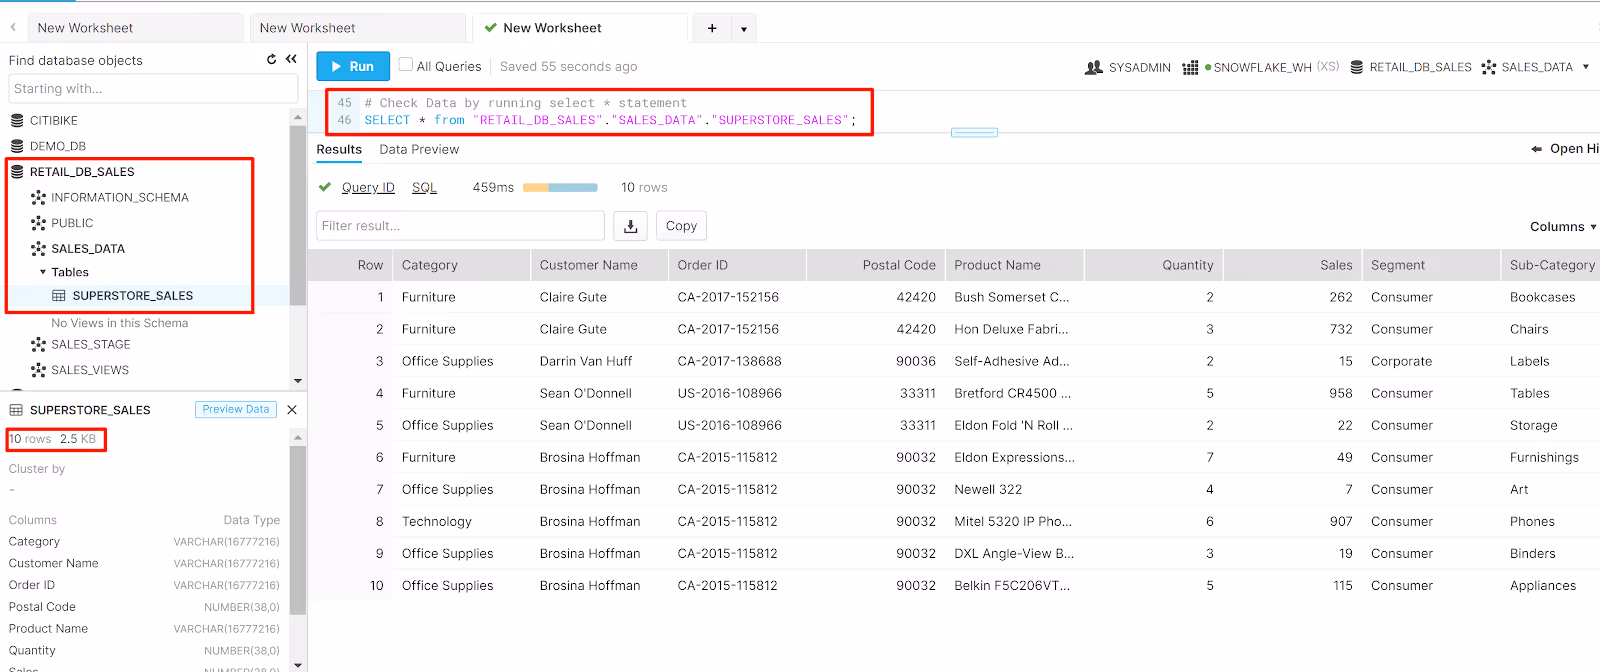The width and height of the screenshot is (1600, 672).
Task: Open the SQL link
Action: [x=424, y=187]
